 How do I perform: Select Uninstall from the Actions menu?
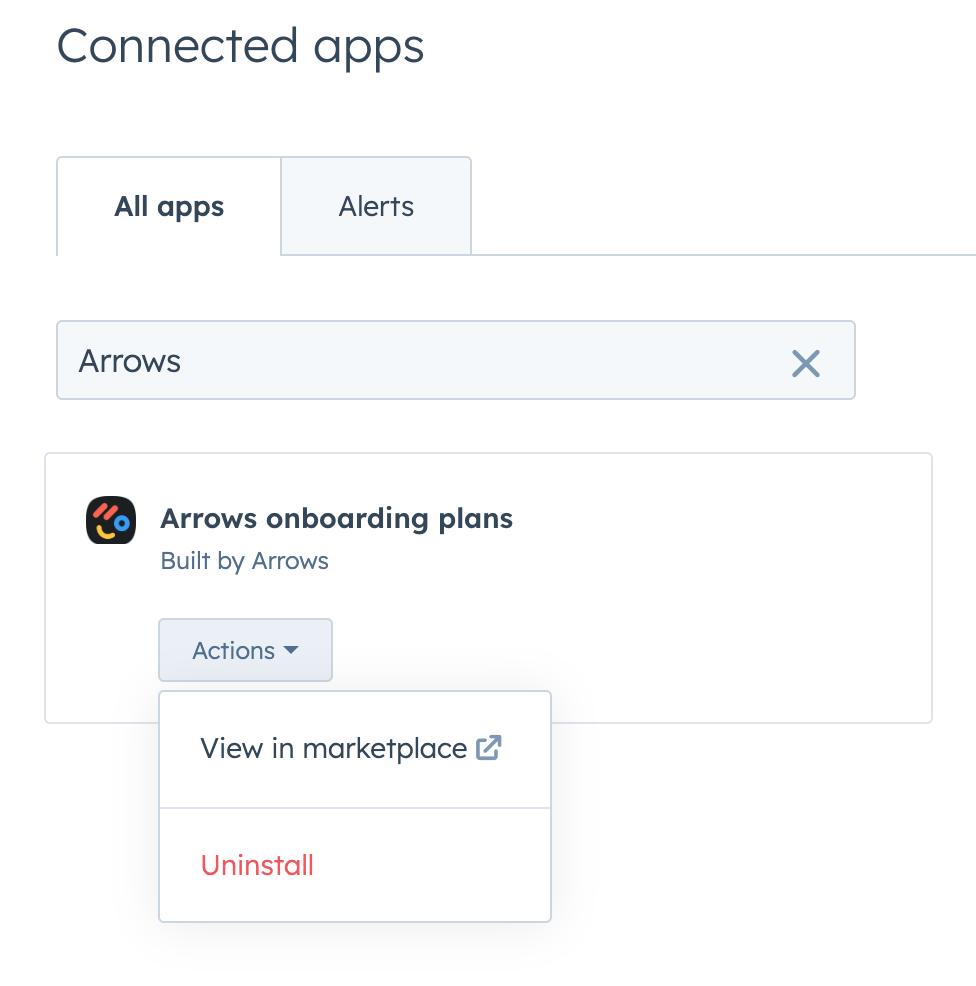[257, 865]
